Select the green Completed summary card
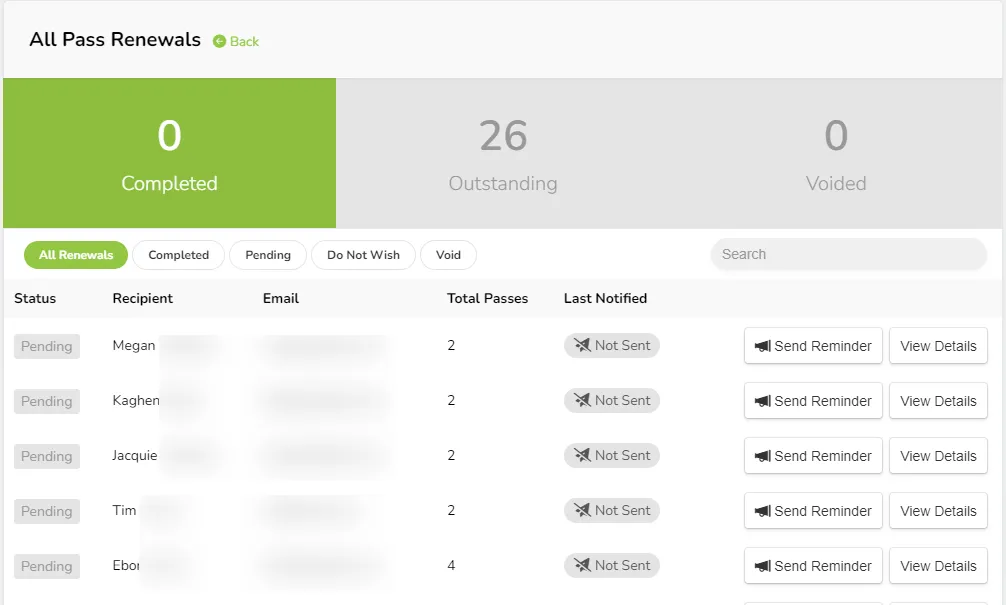The height and width of the screenshot is (605, 1006). point(169,153)
